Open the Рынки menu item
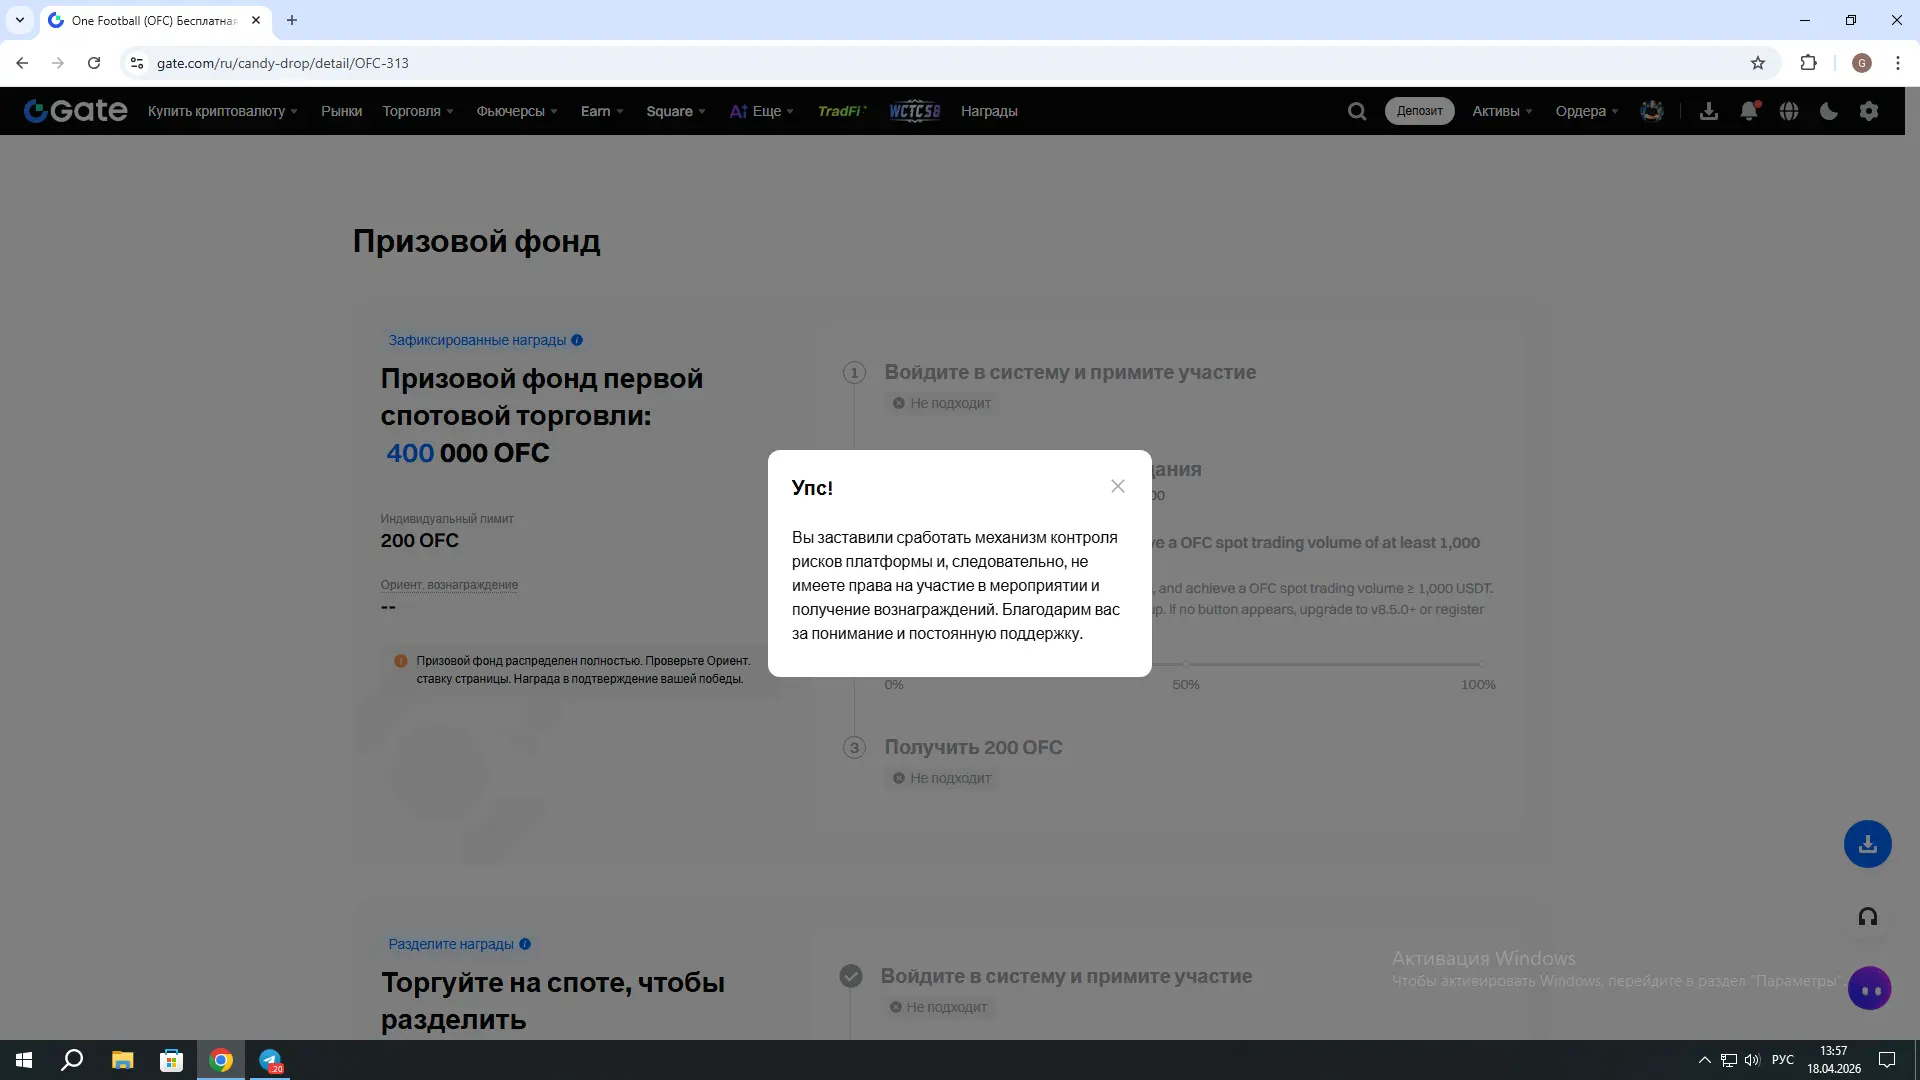1920x1080 pixels. [341, 111]
